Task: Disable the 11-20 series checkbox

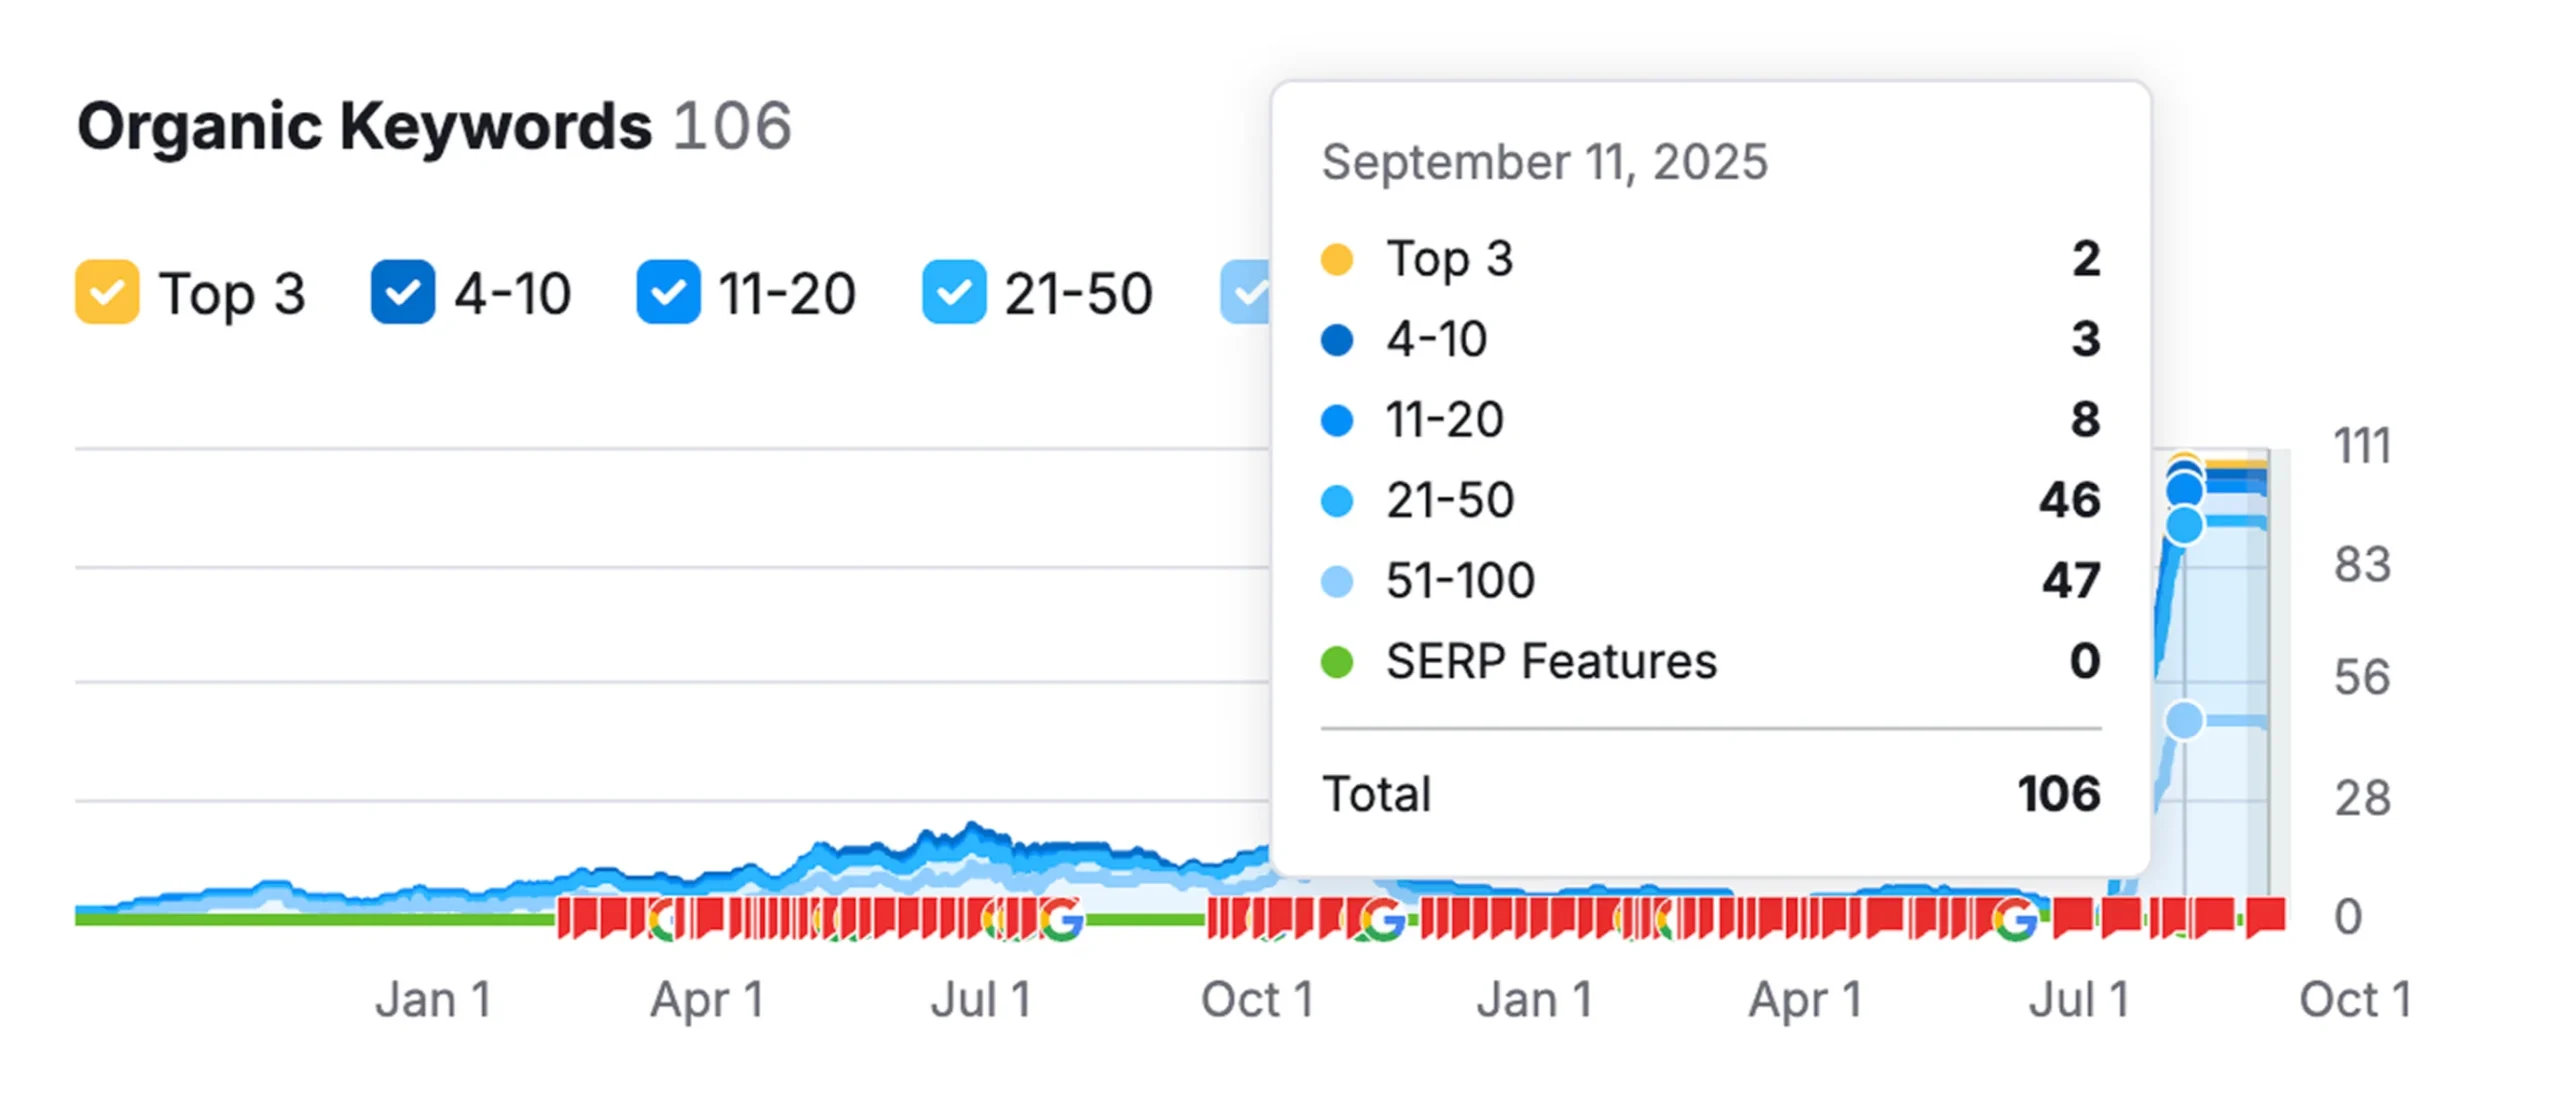Action: coord(668,292)
